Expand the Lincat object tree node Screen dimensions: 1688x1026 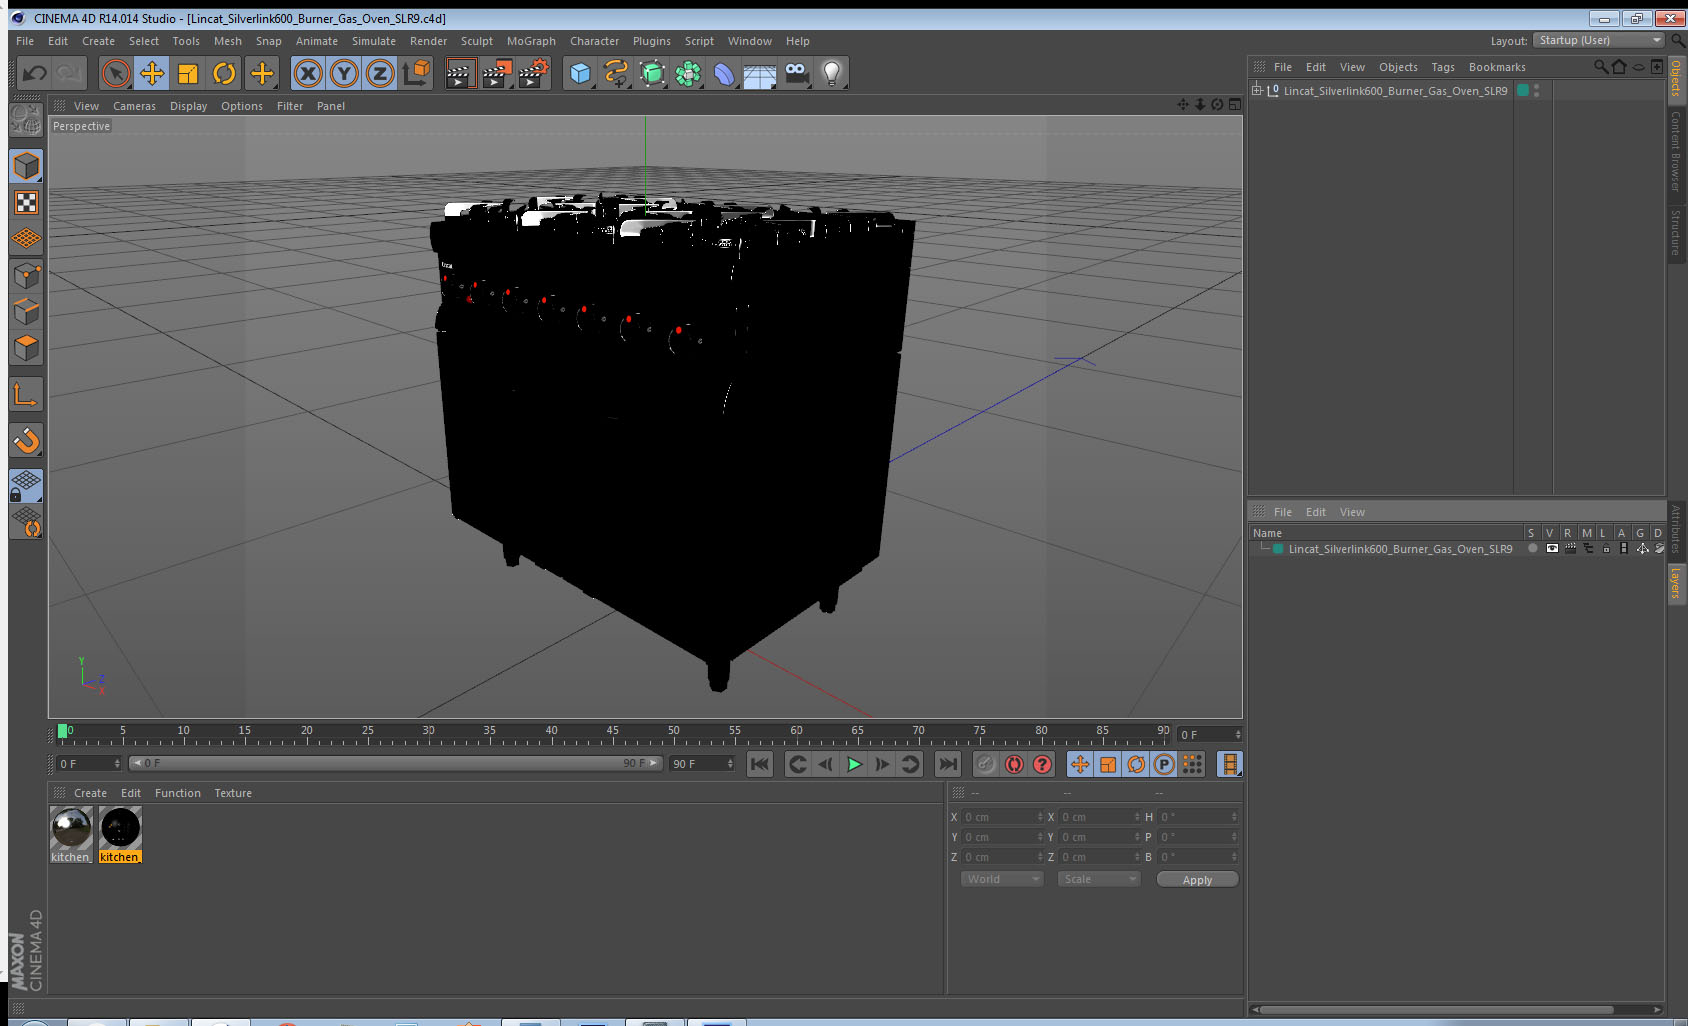(1257, 90)
